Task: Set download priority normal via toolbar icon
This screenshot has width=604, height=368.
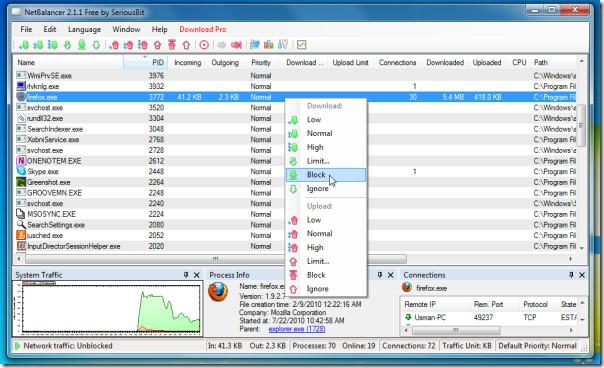Action: (38, 45)
